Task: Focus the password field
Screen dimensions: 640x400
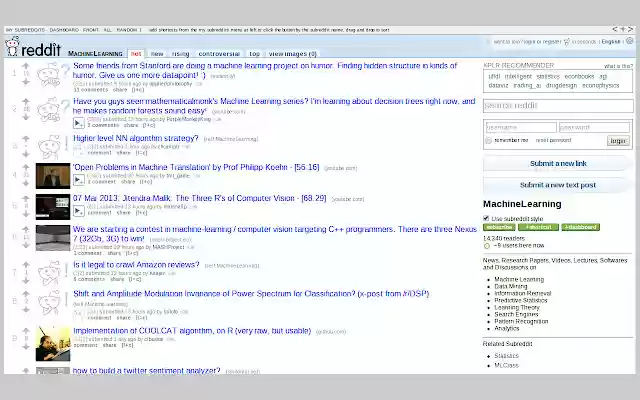Action: click(594, 127)
